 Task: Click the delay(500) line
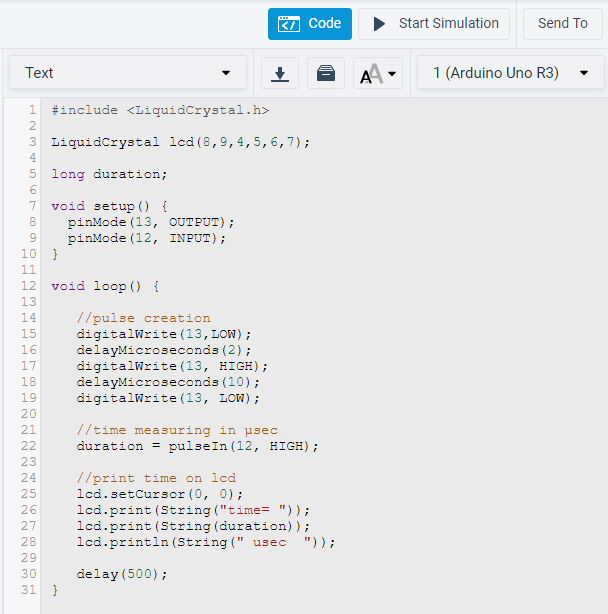pyautogui.click(x=122, y=574)
